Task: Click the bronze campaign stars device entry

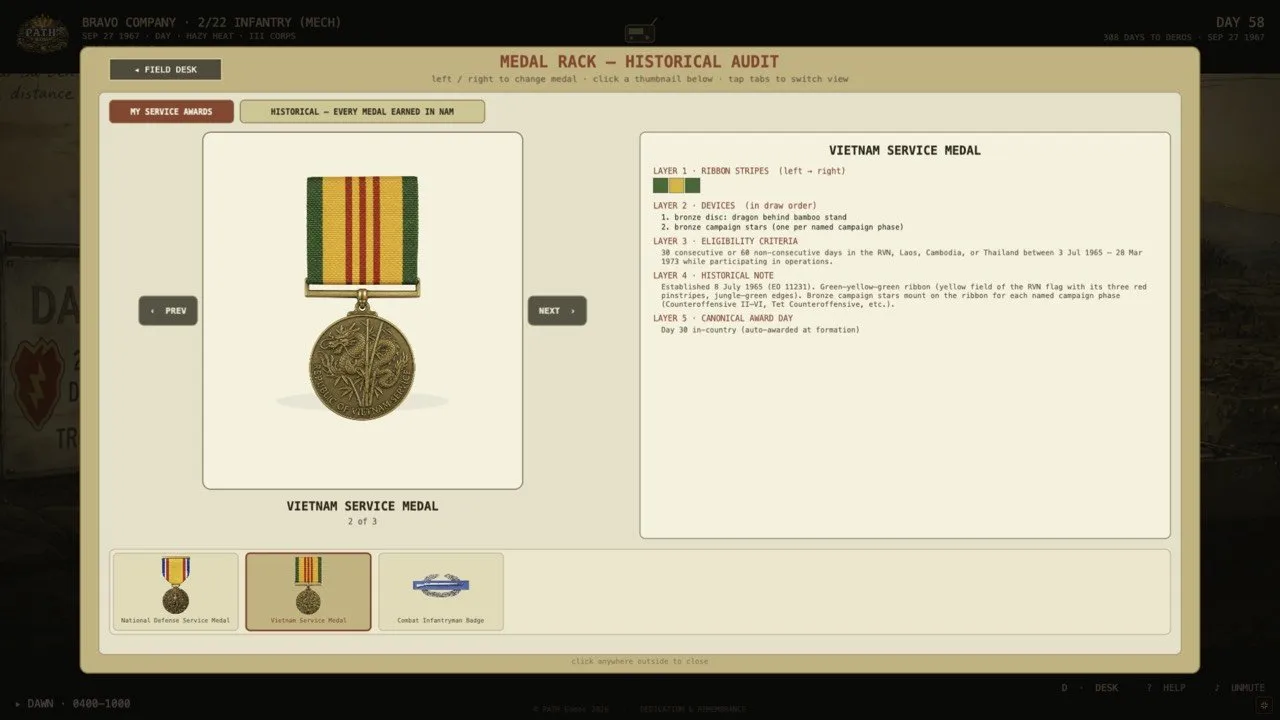Action: (x=782, y=227)
